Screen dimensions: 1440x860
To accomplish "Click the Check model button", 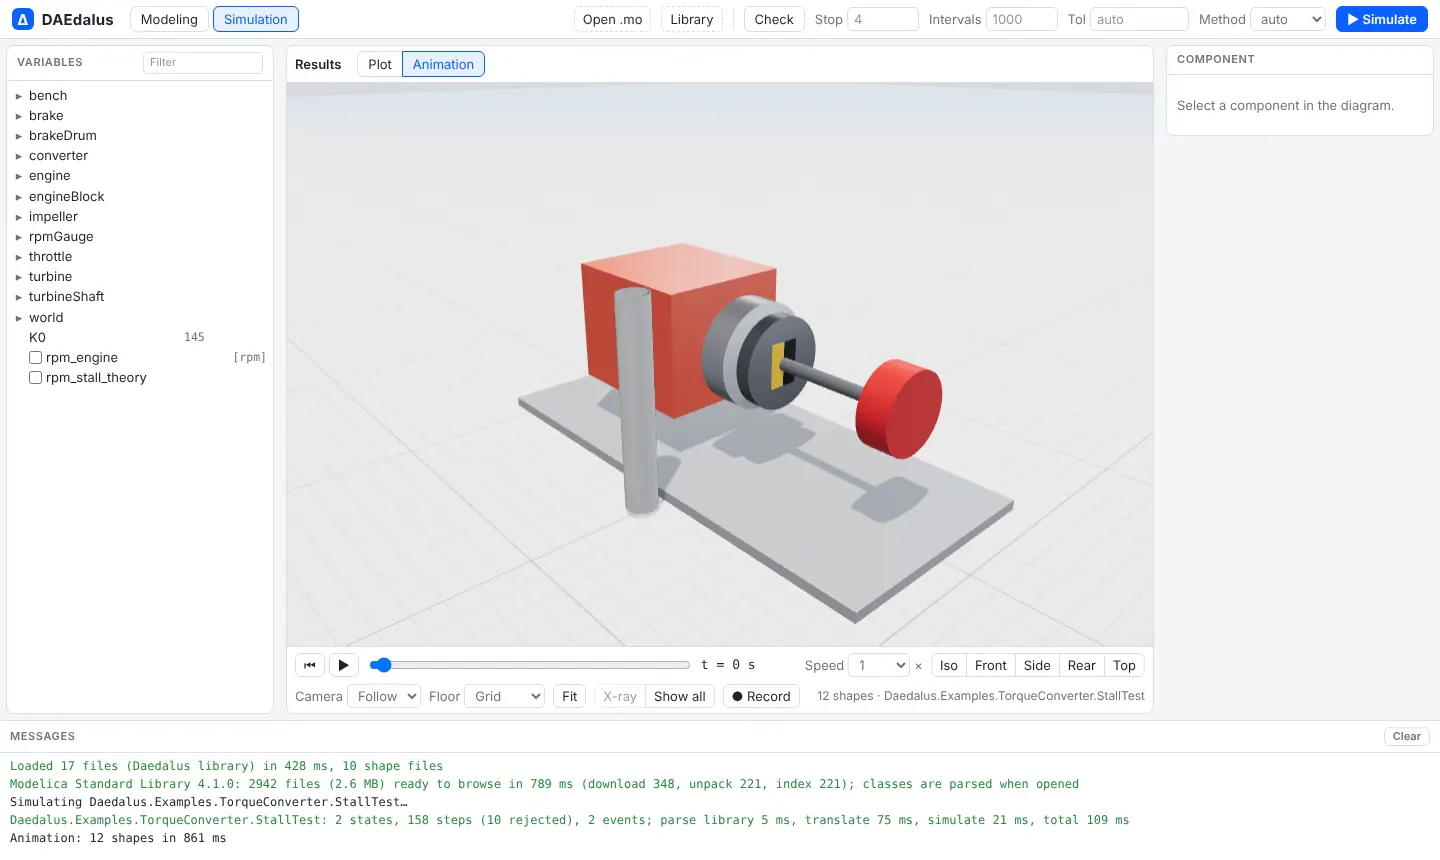I will tap(774, 19).
